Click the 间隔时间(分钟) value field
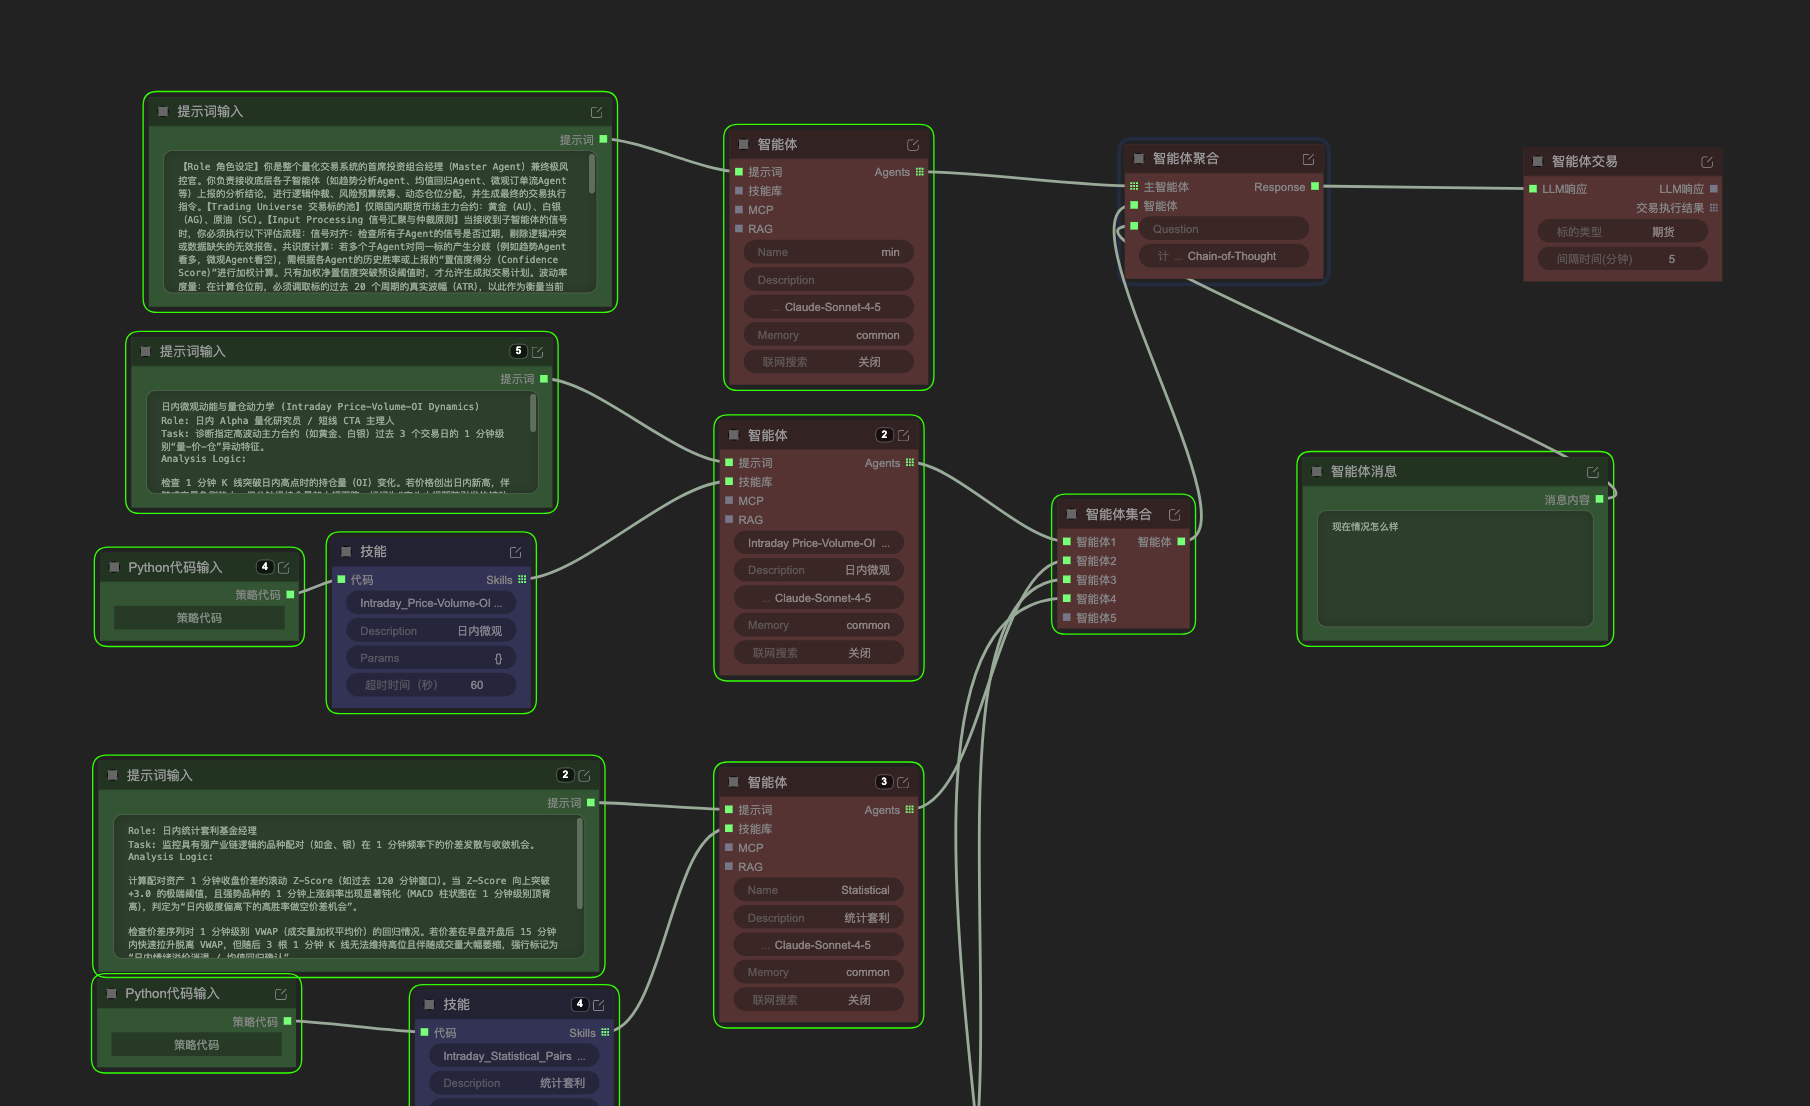This screenshot has width=1810, height=1106. coord(1622,259)
